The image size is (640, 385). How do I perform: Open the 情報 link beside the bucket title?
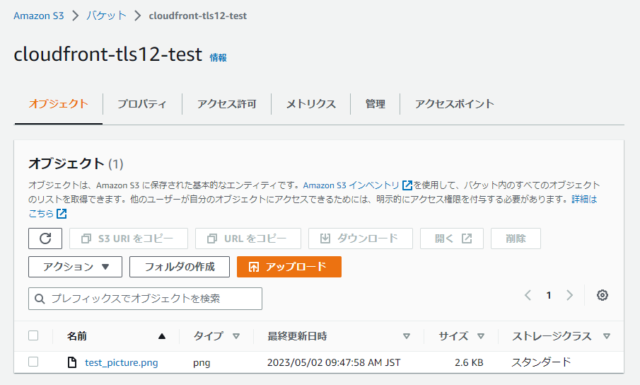[x=218, y=58]
